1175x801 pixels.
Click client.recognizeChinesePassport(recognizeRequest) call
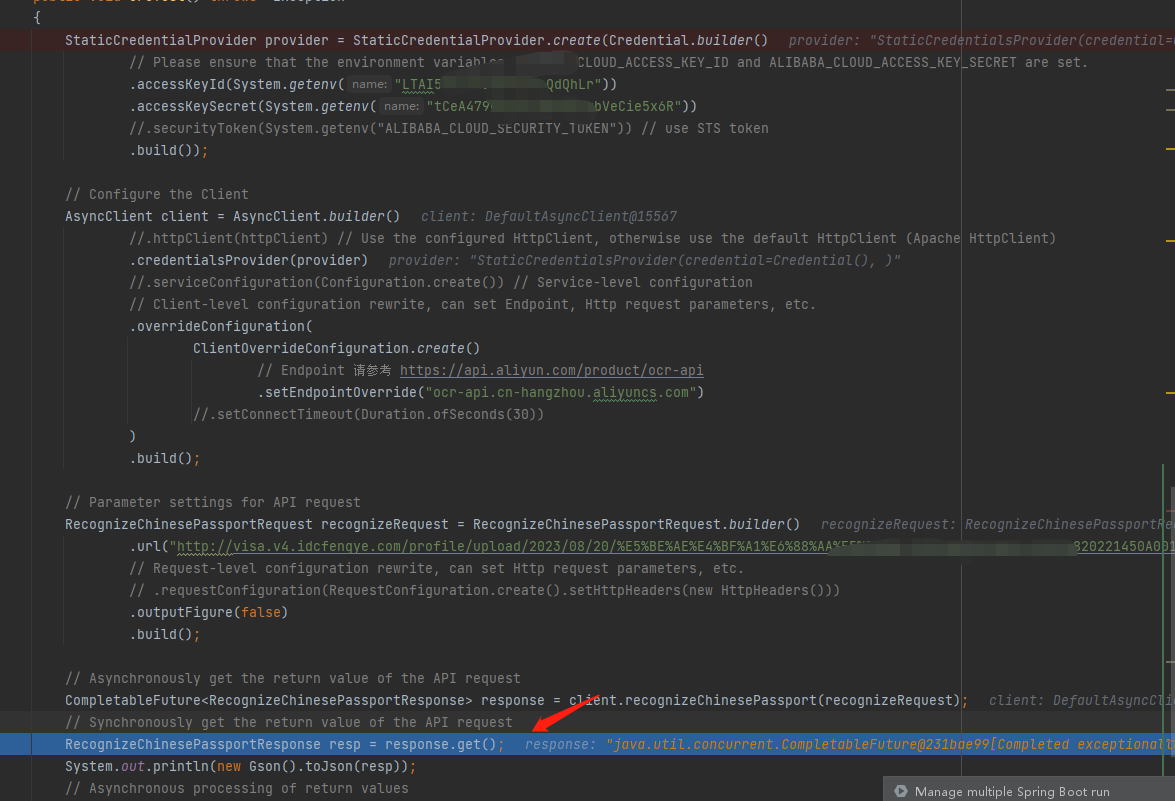(x=764, y=700)
